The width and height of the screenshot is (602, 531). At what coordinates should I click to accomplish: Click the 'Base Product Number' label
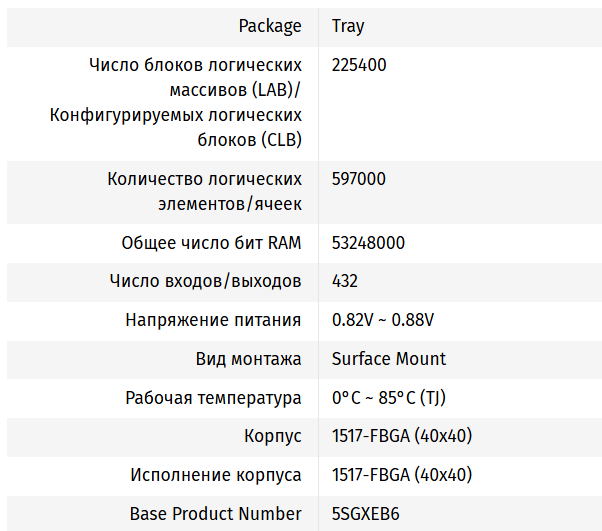[216, 514]
